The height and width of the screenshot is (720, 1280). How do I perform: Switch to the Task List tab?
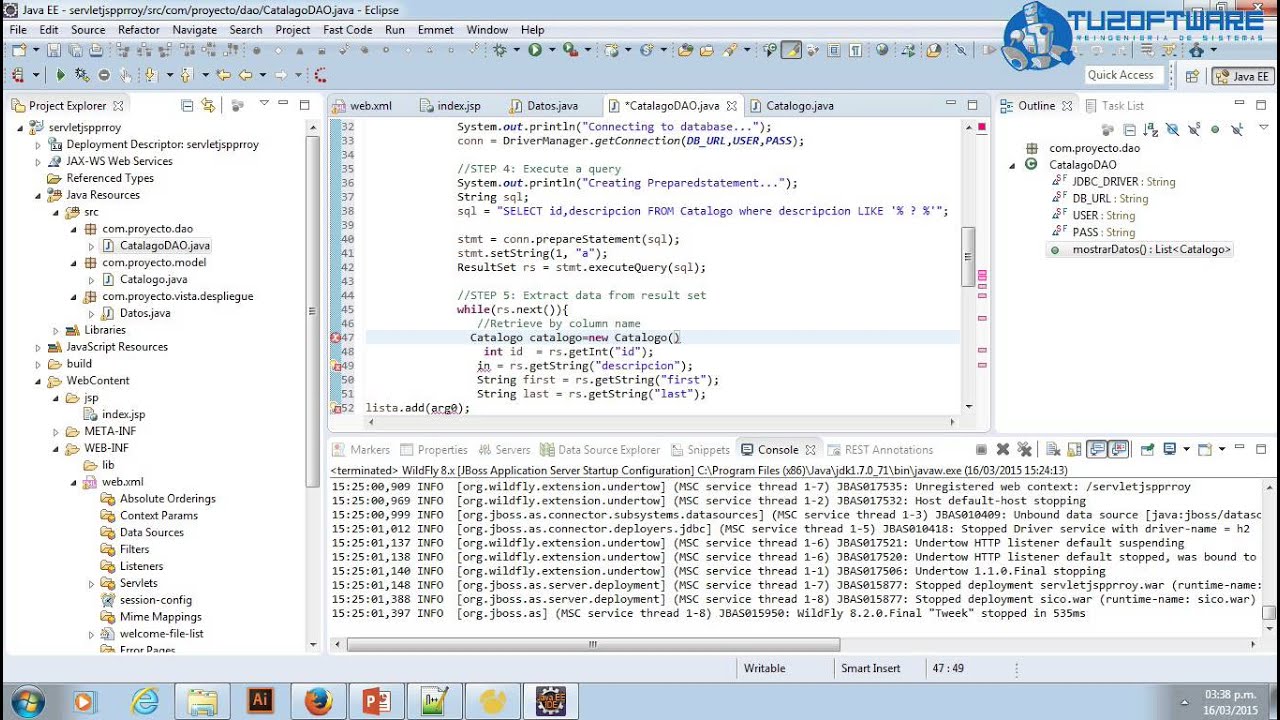(1114, 105)
